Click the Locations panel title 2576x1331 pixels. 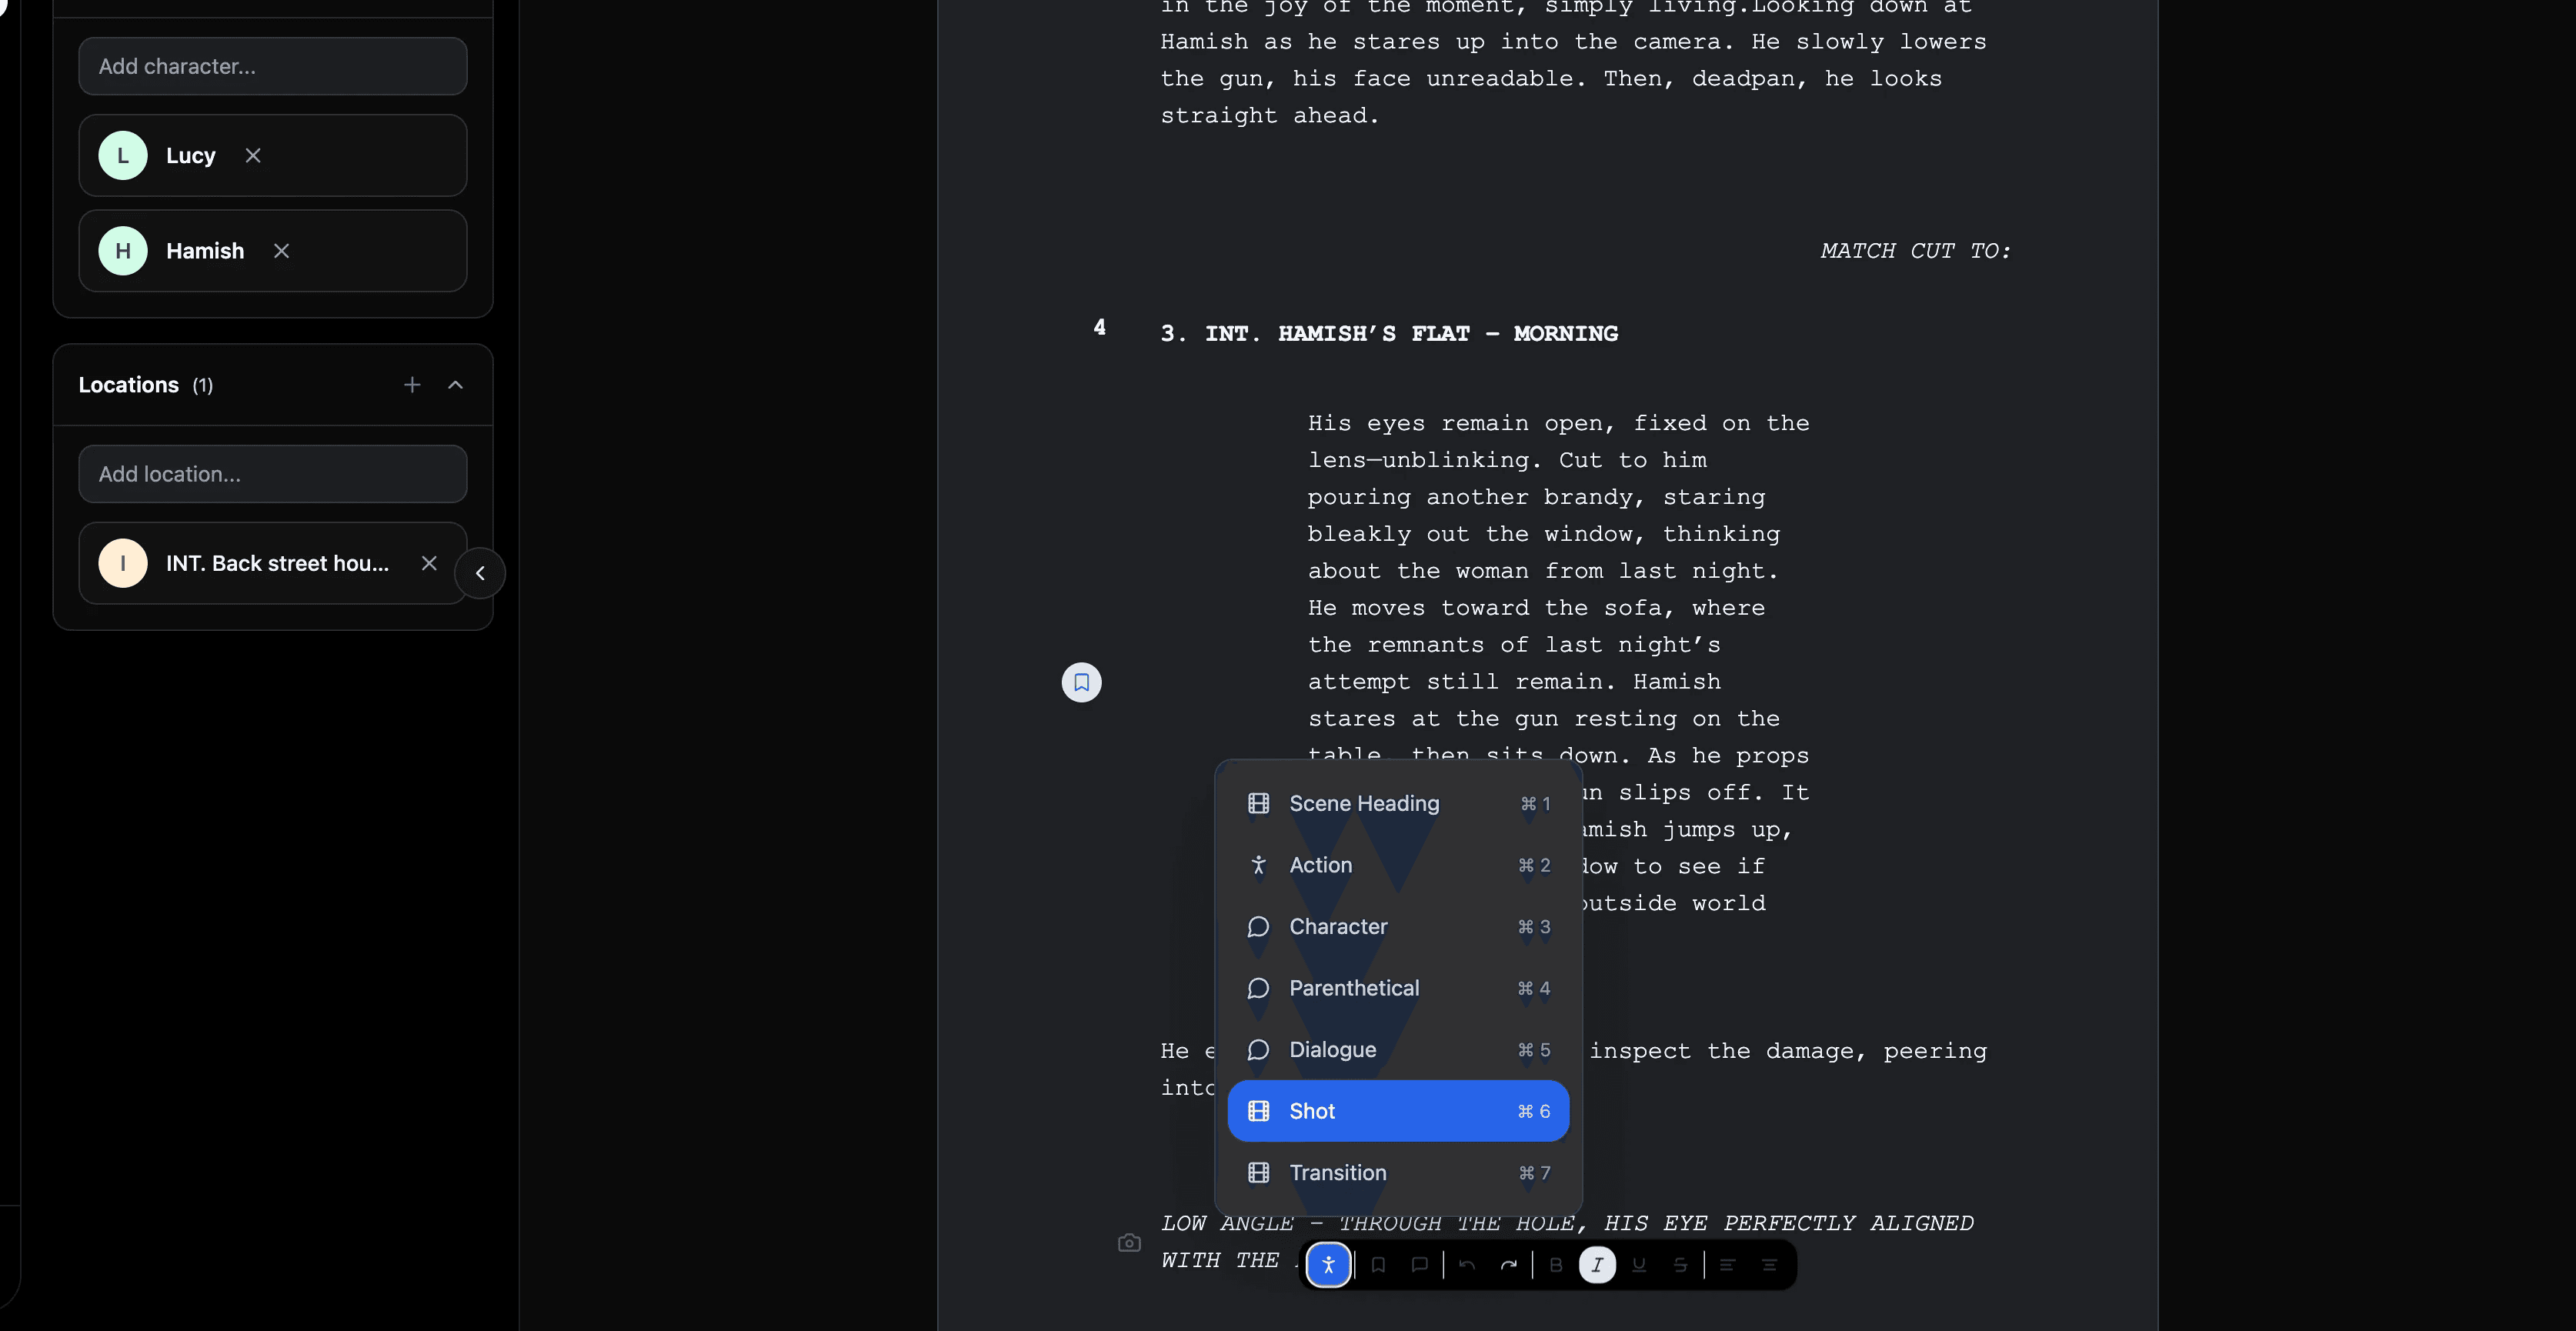click(129, 385)
